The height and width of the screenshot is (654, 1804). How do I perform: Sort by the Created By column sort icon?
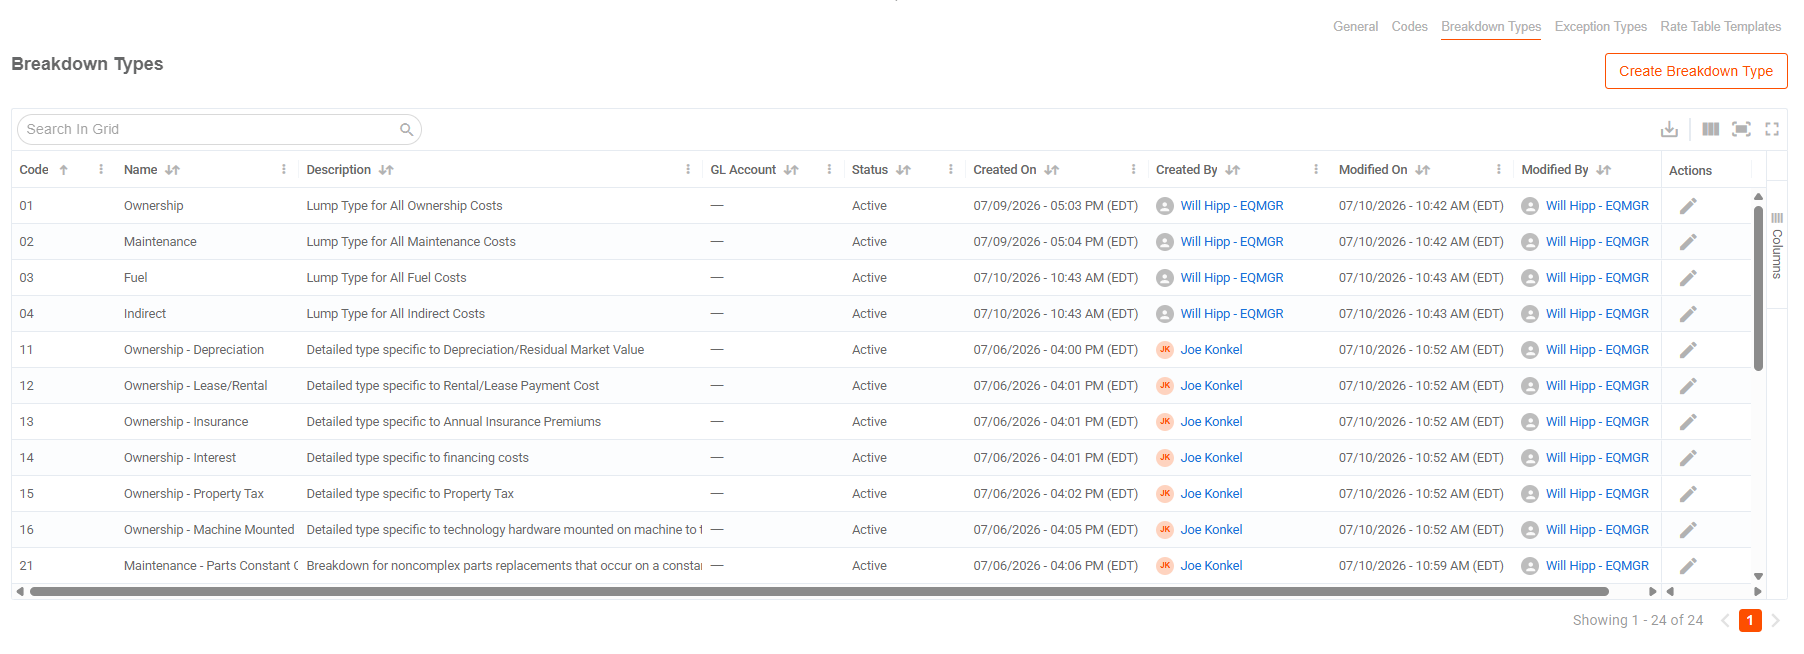1232,170
